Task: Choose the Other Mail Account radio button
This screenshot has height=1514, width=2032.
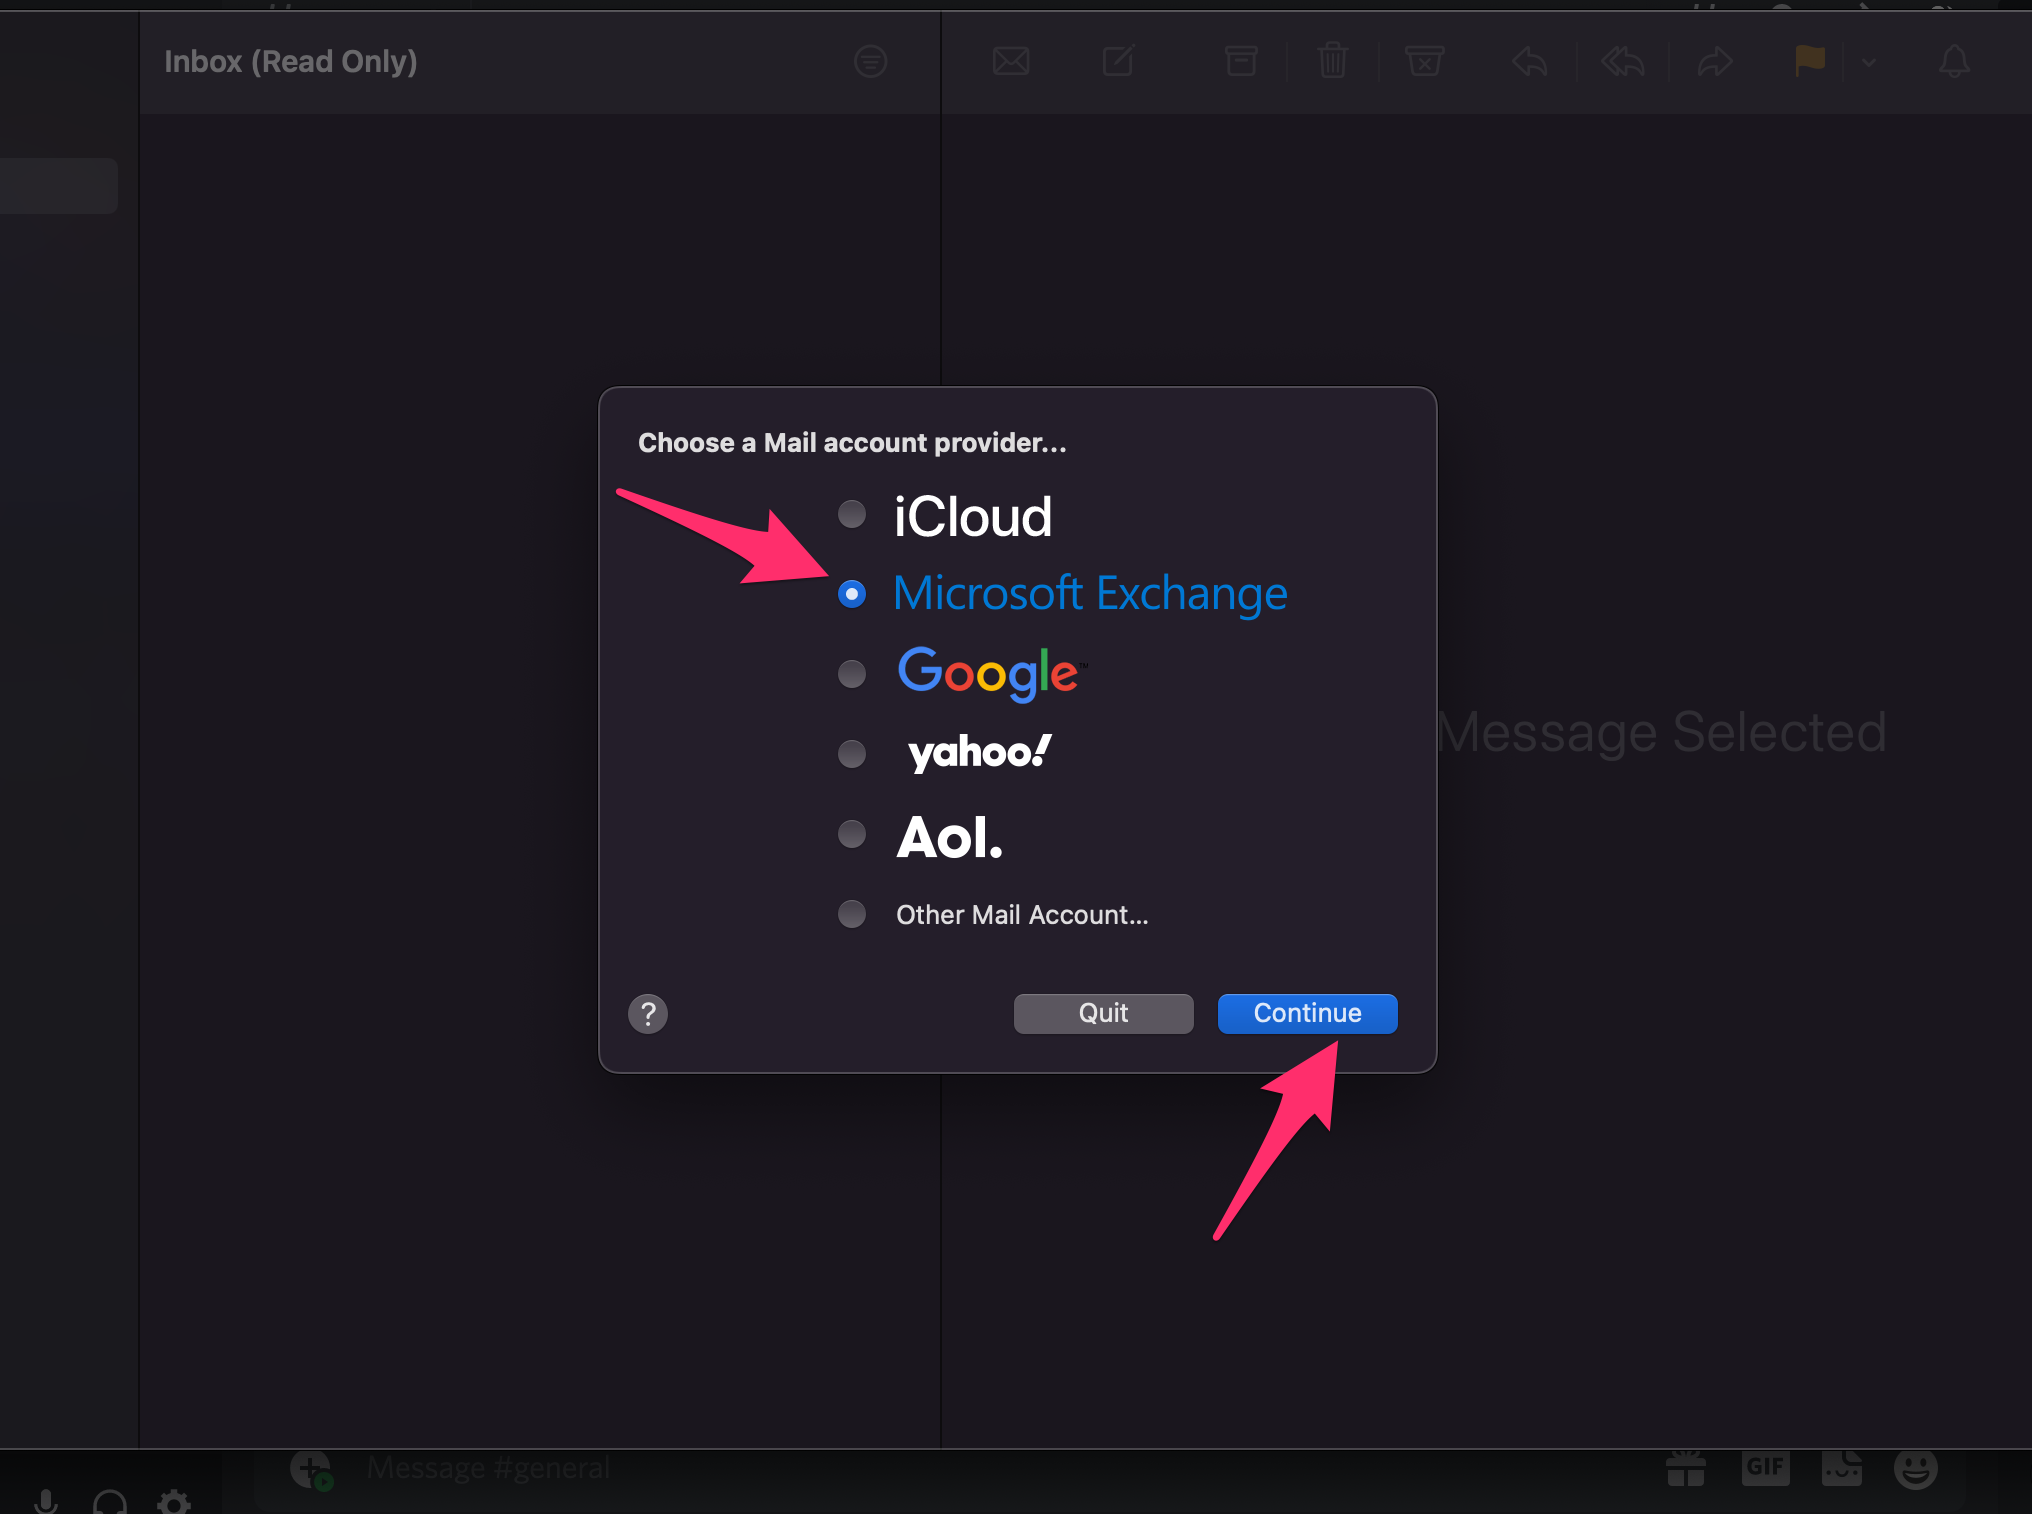Action: [852, 914]
